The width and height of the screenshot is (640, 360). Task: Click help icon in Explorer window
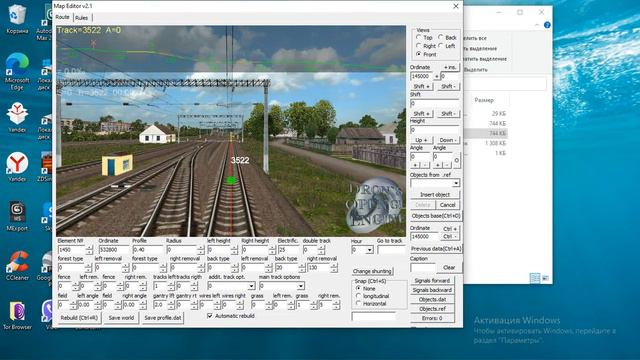point(547,25)
